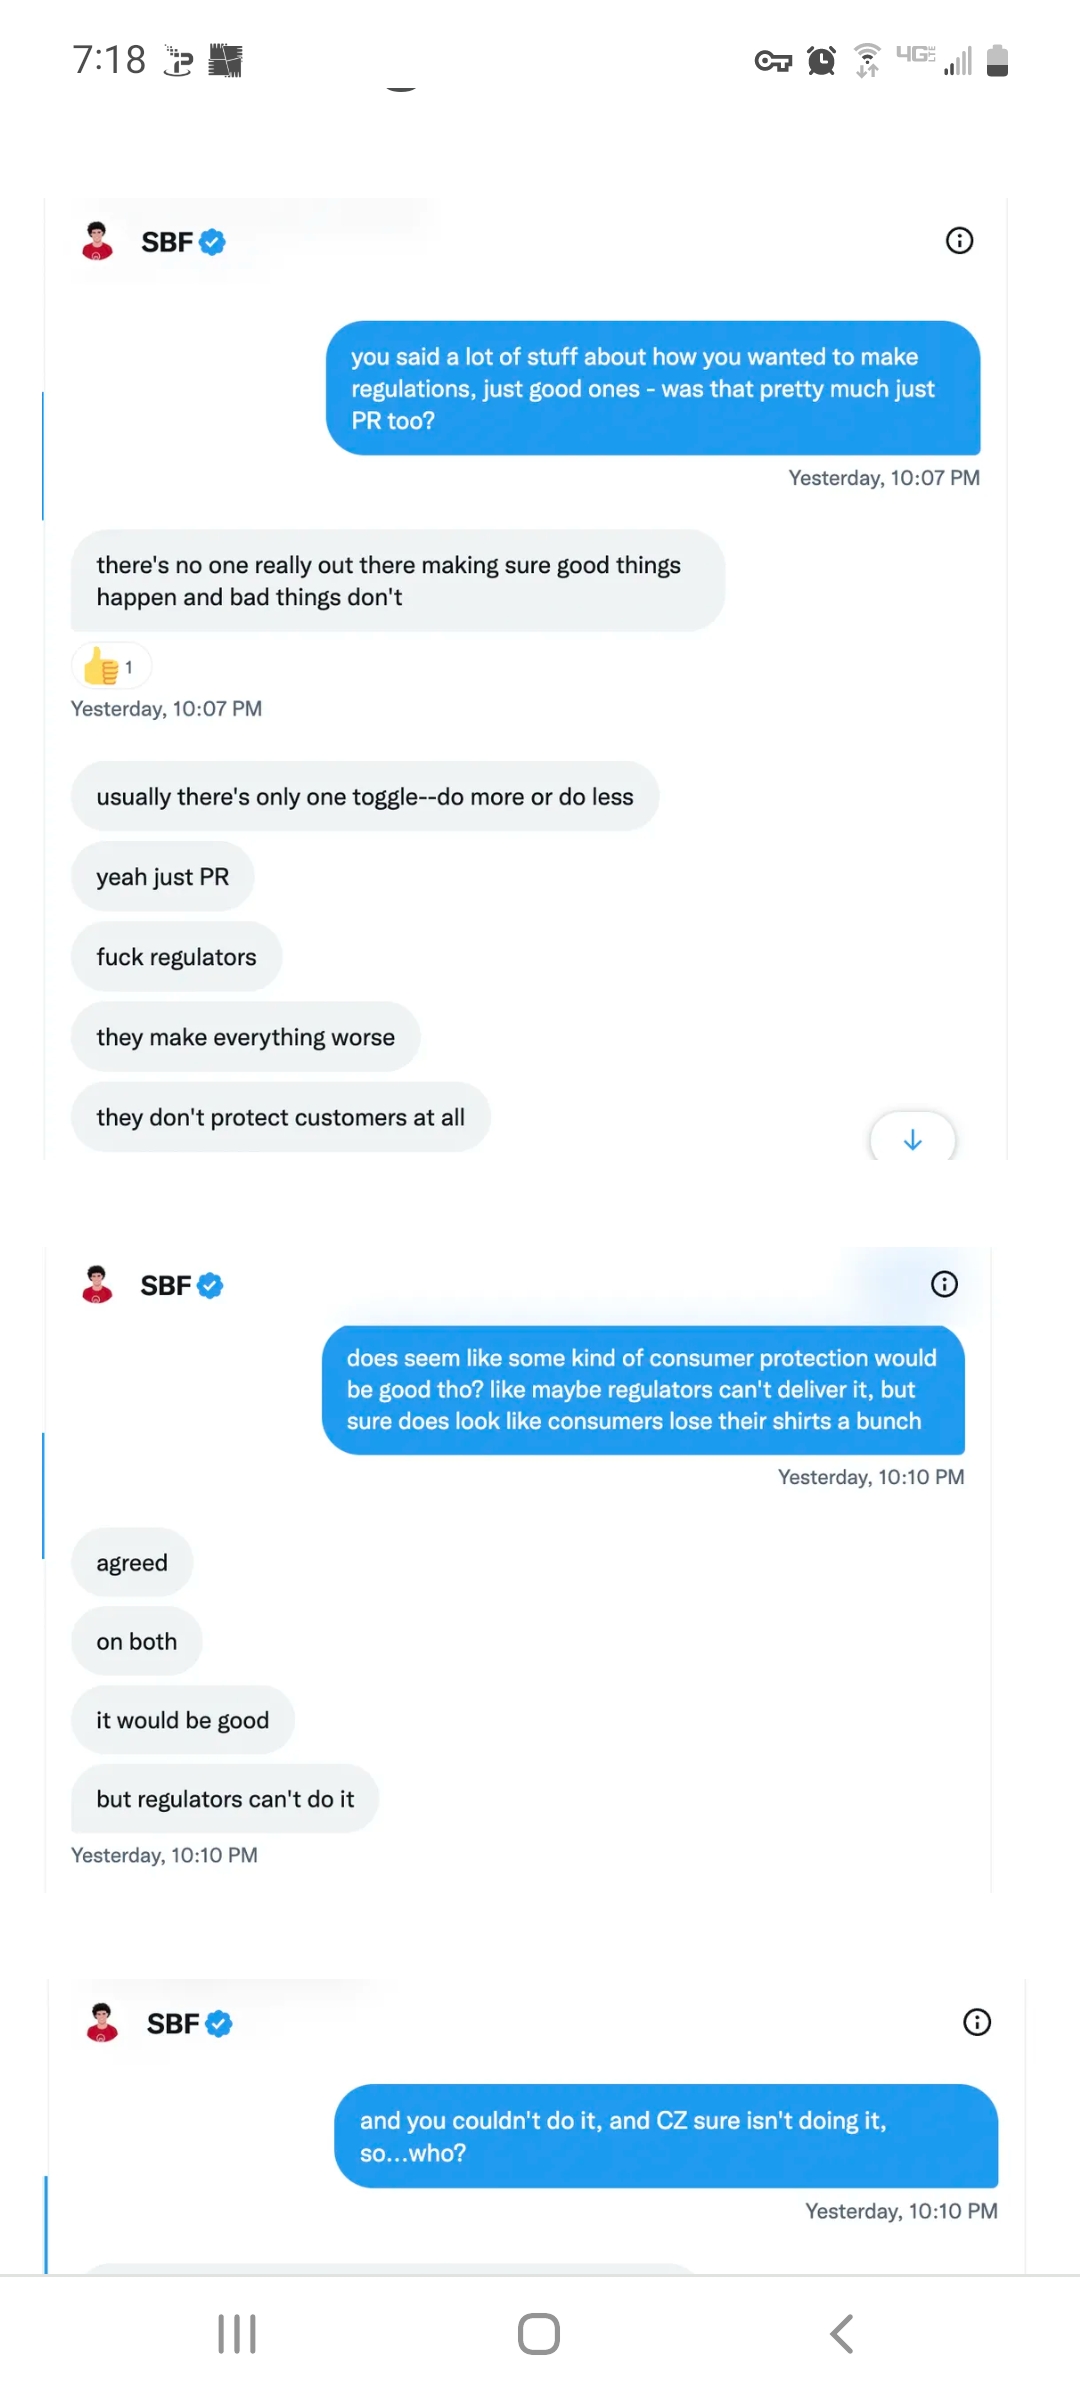Tap the alarm icon in the status bar

coord(821,61)
